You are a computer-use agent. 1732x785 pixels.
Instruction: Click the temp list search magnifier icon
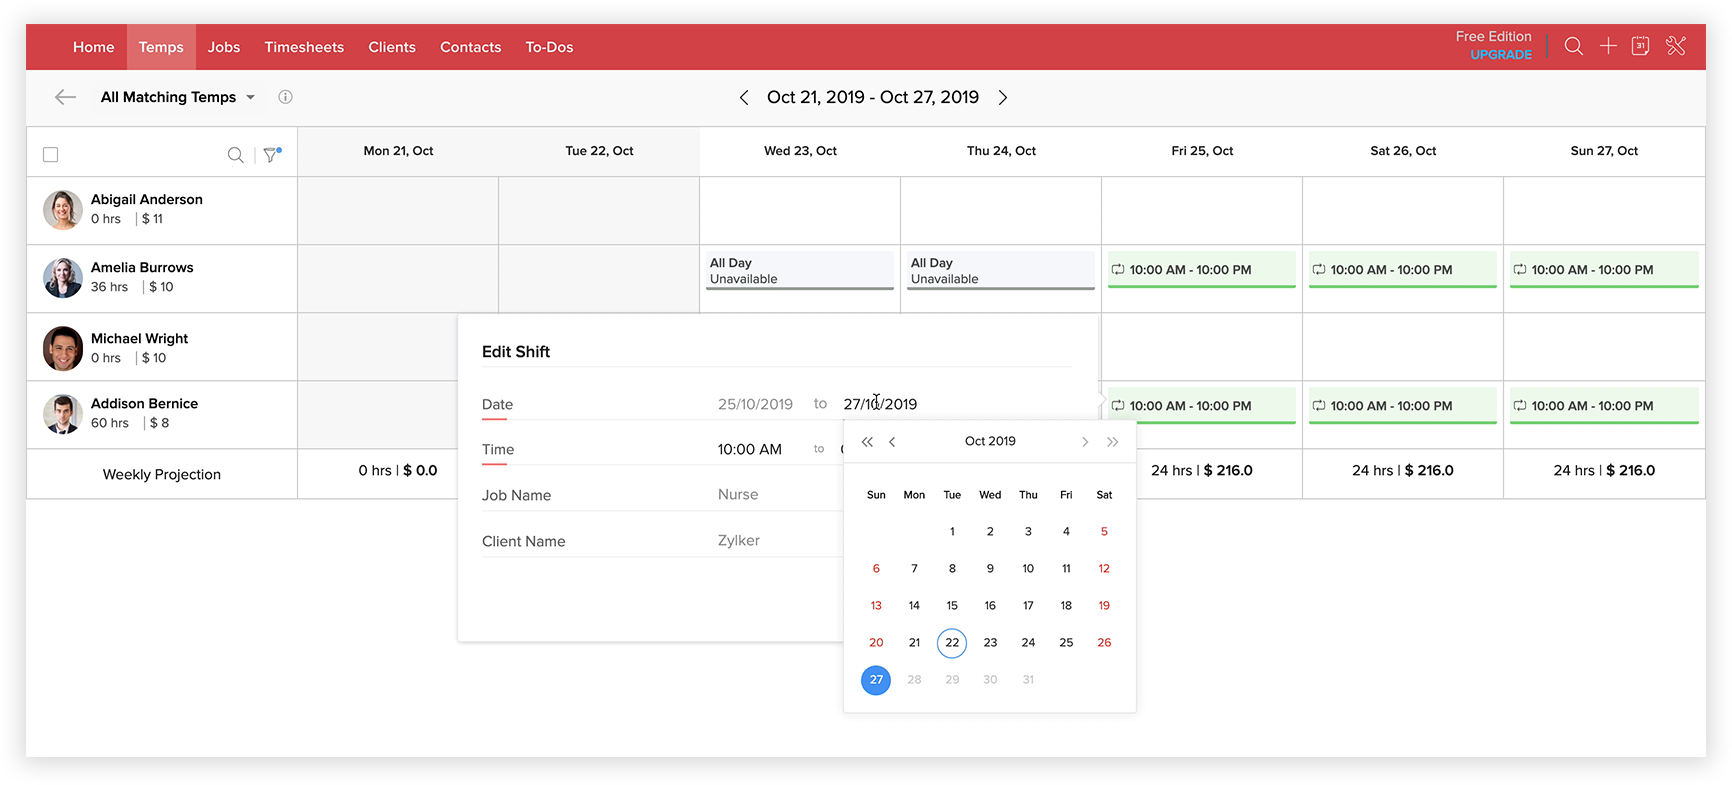pyautogui.click(x=235, y=155)
